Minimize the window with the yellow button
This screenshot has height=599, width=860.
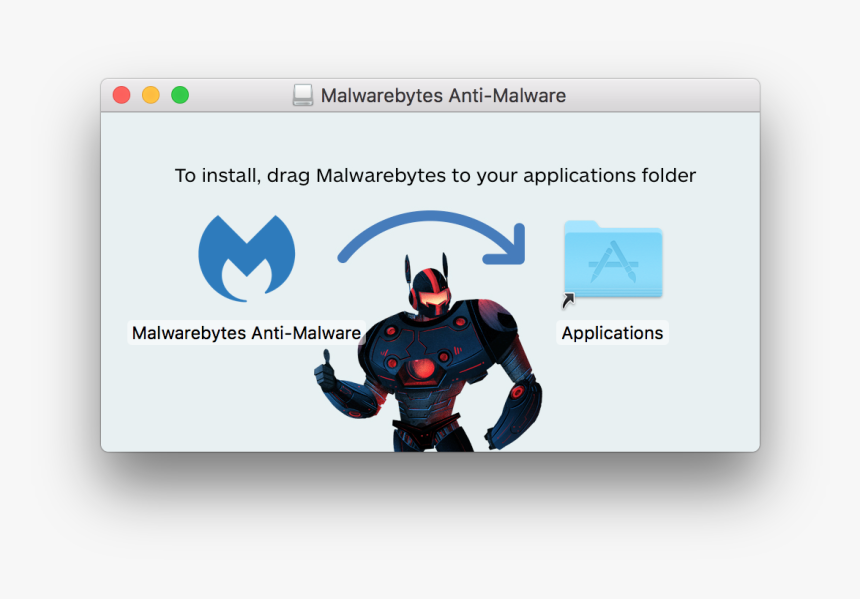(151, 95)
